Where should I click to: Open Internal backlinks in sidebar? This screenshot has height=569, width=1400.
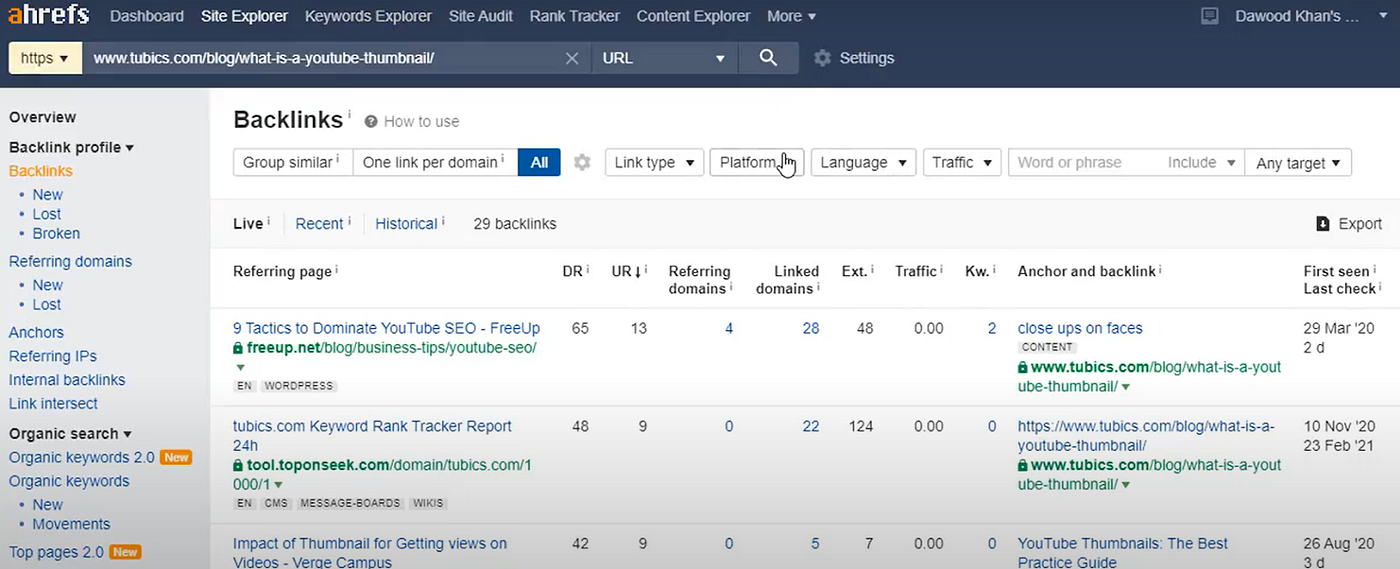[x=67, y=380]
